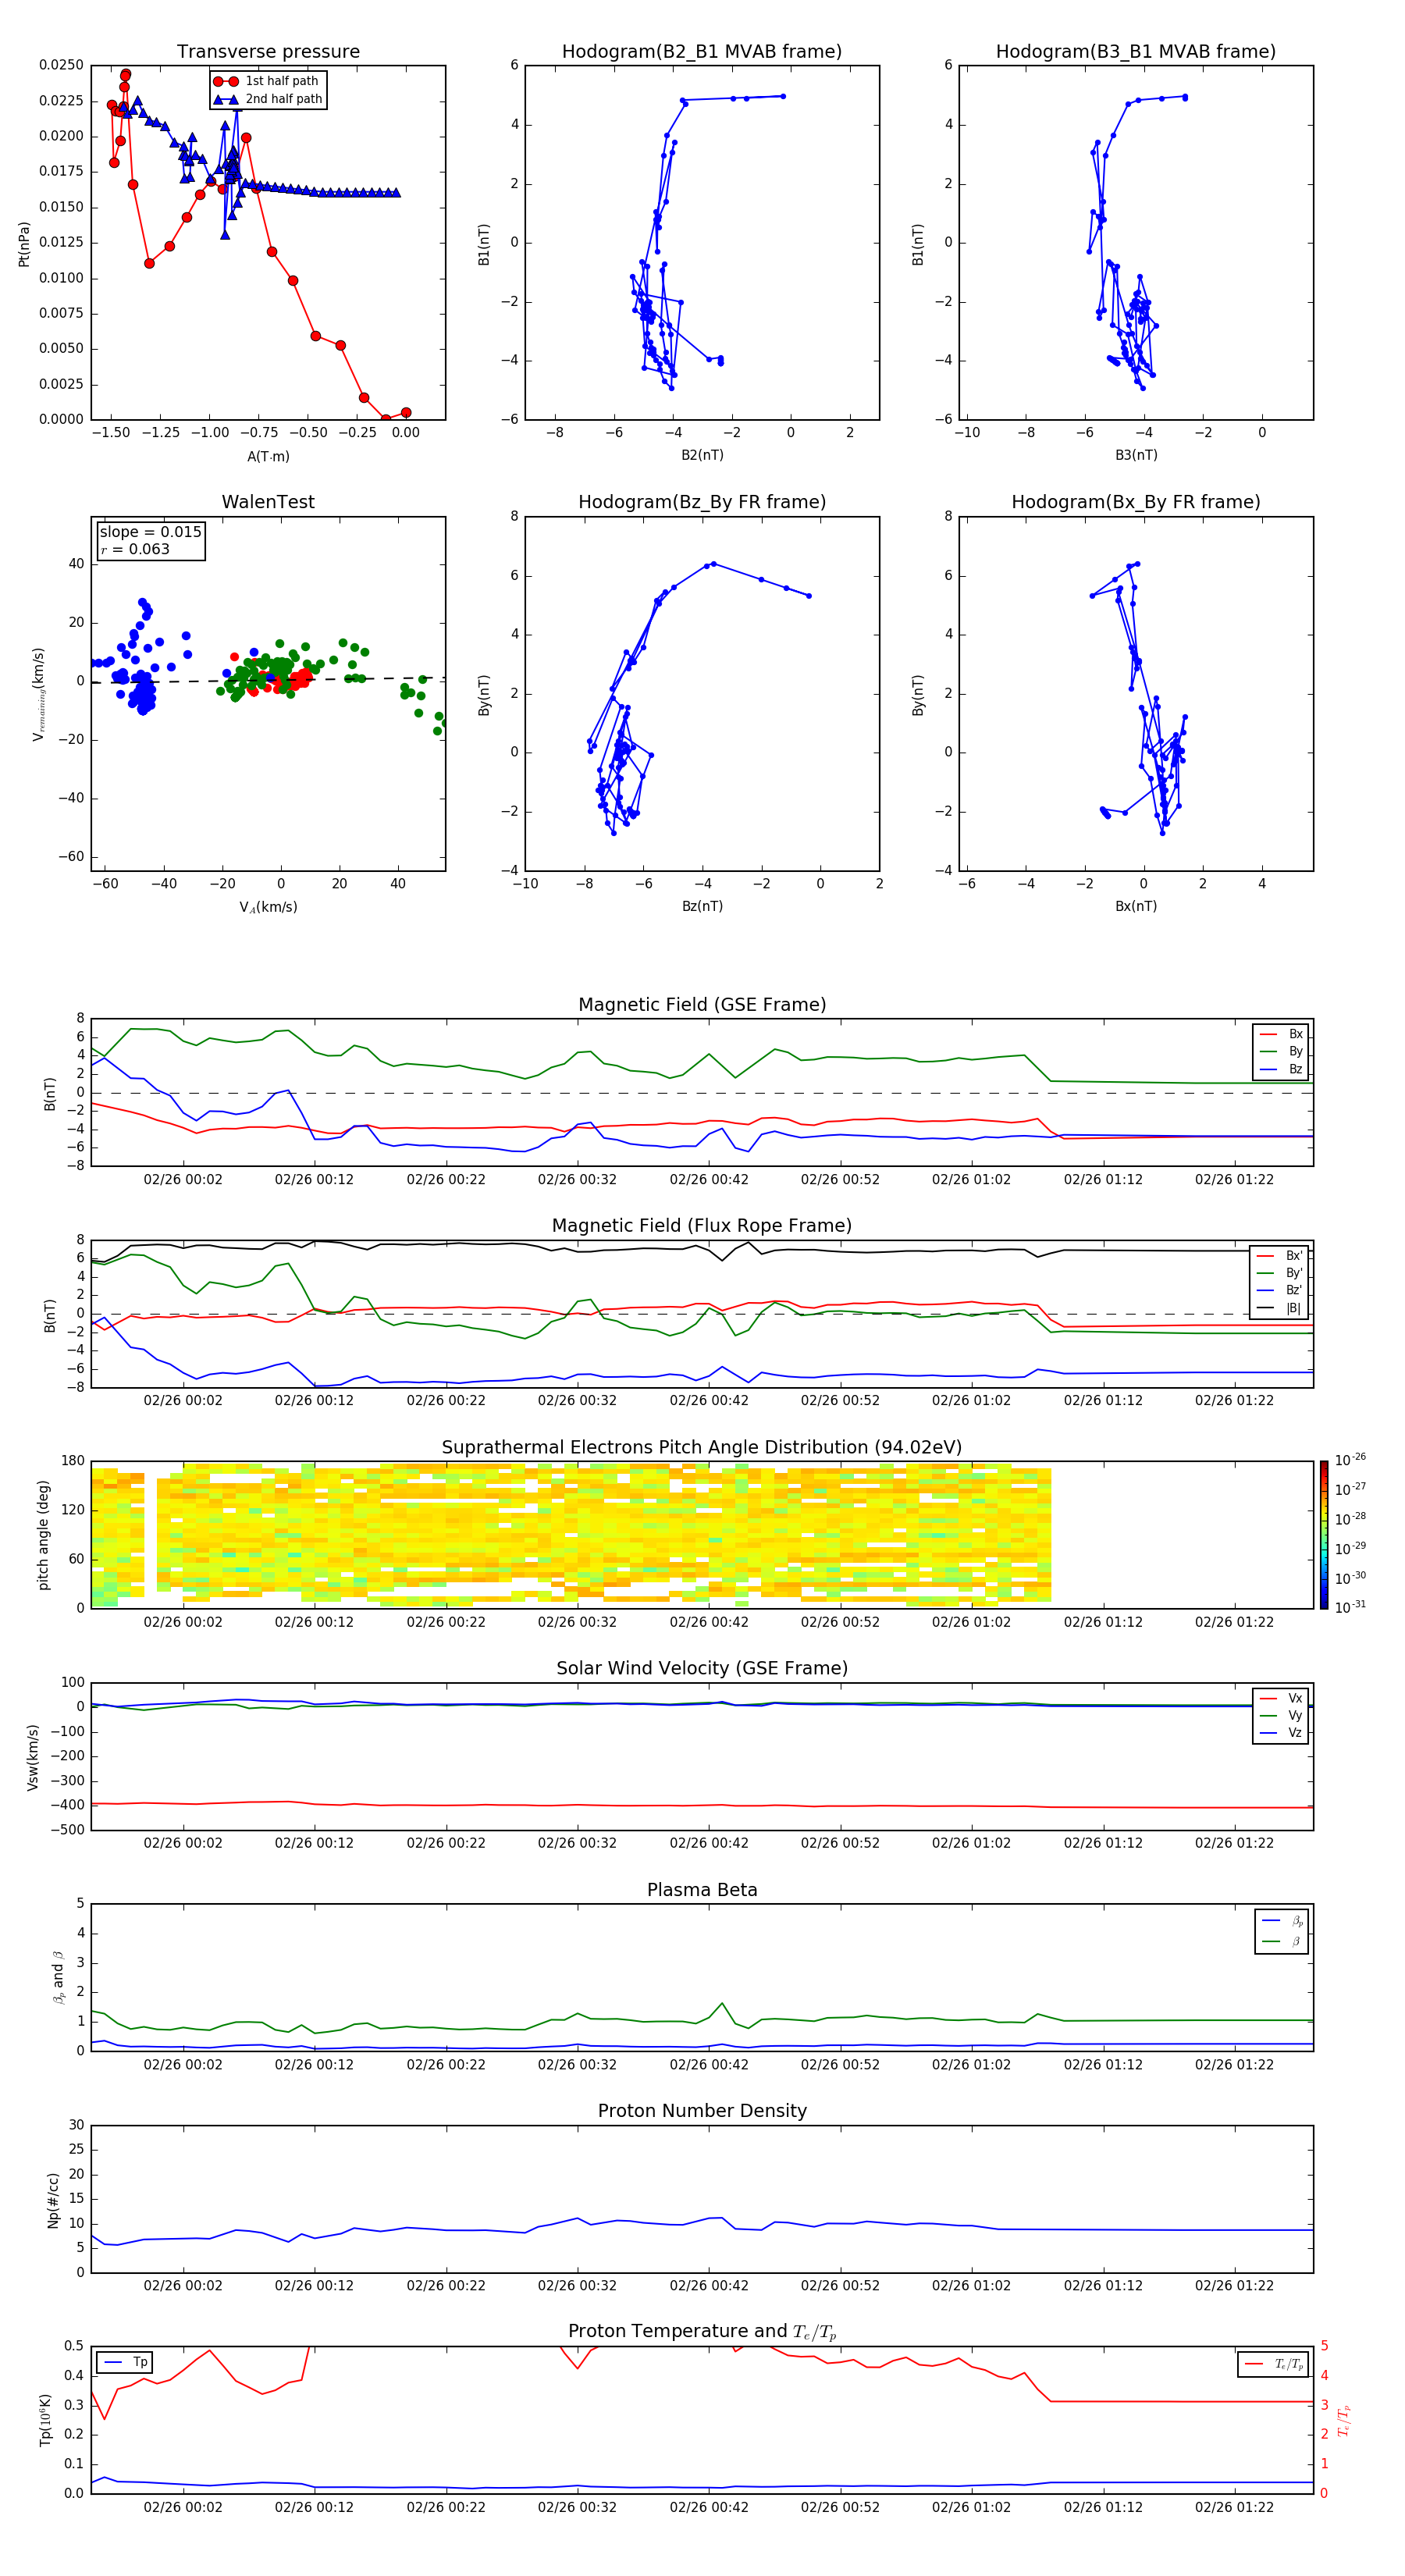The width and height of the screenshot is (1405, 2576).
Task: Click the Magnetic Field (Flux Rope Frame) title
Action: (701, 1226)
